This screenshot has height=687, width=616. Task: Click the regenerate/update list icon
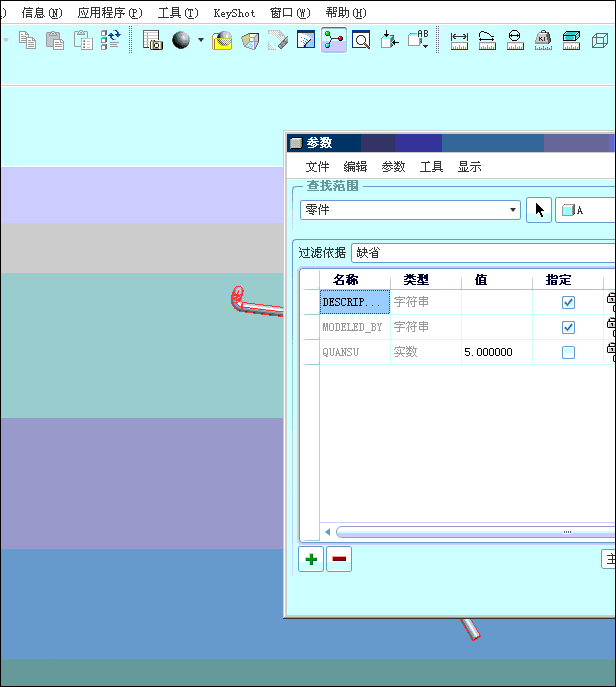point(111,40)
